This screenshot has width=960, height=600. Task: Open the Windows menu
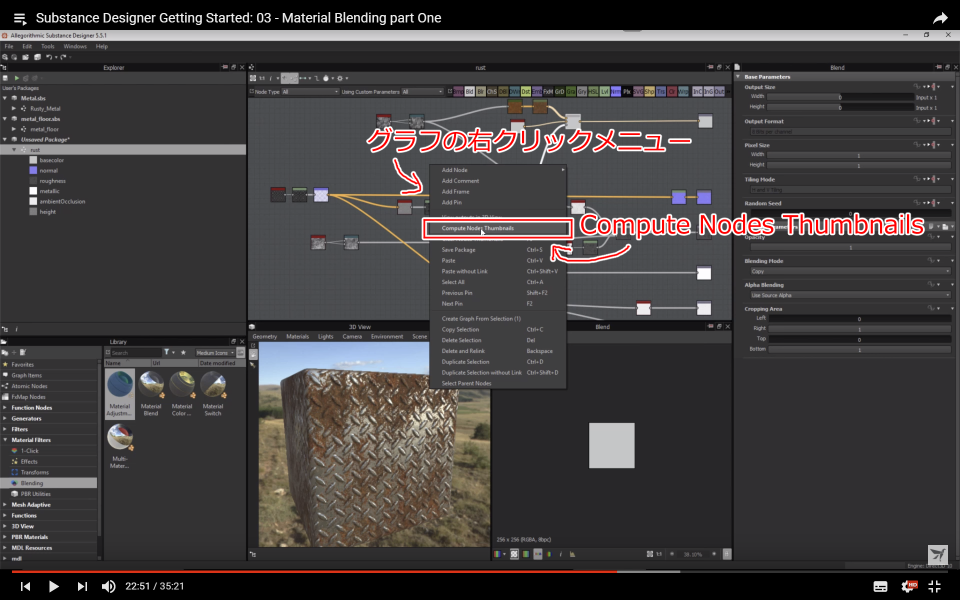75,47
